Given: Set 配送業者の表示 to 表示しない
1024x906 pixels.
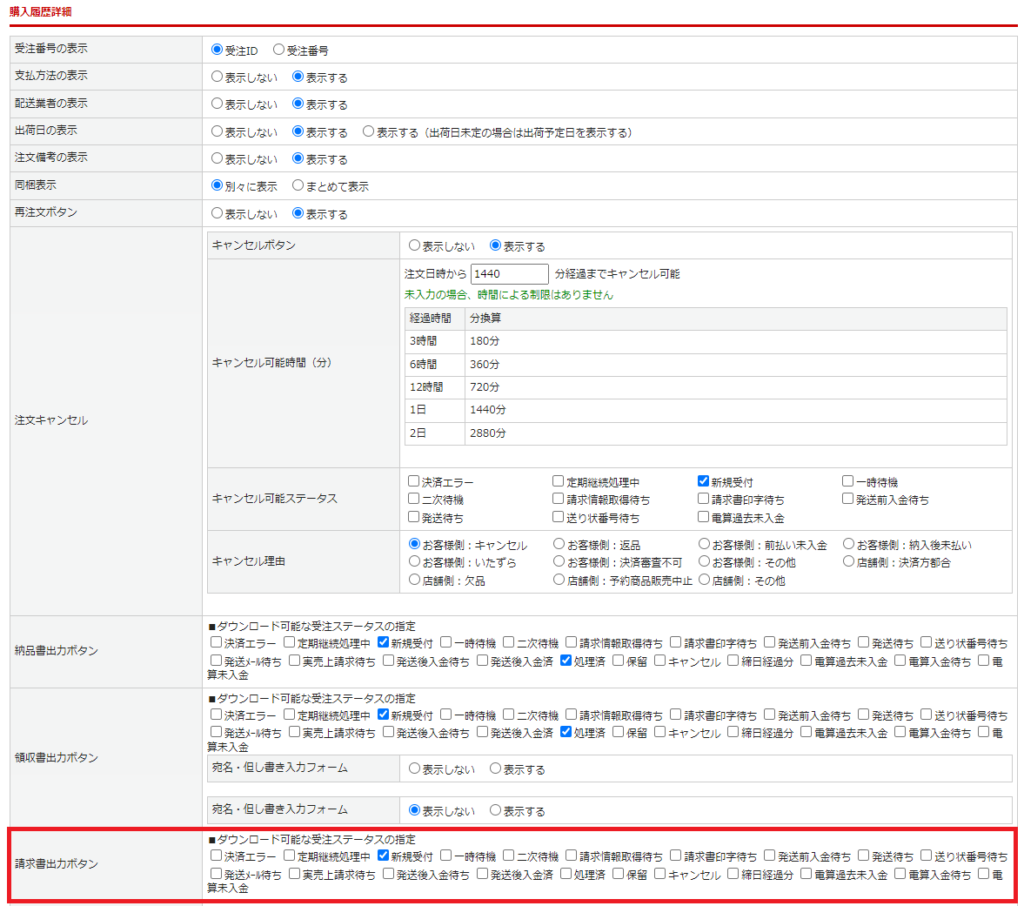Looking at the screenshot, I should pyautogui.click(x=217, y=104).
